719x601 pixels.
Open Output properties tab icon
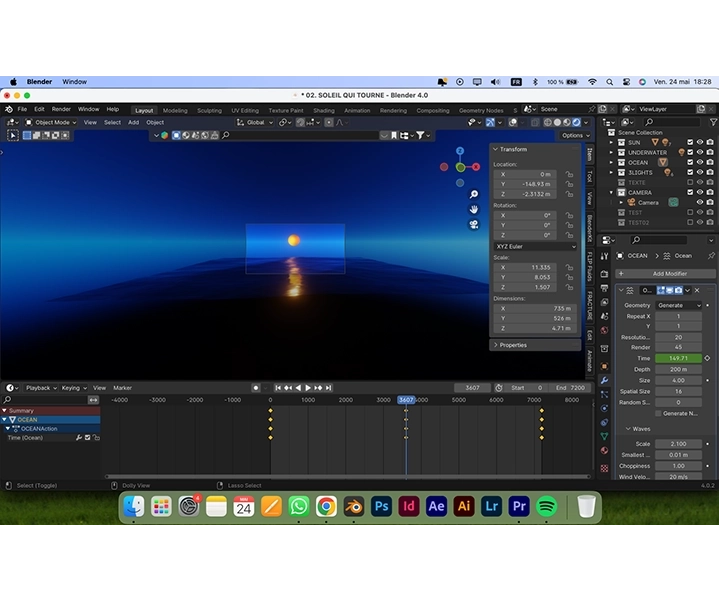(x=604, y=288)
